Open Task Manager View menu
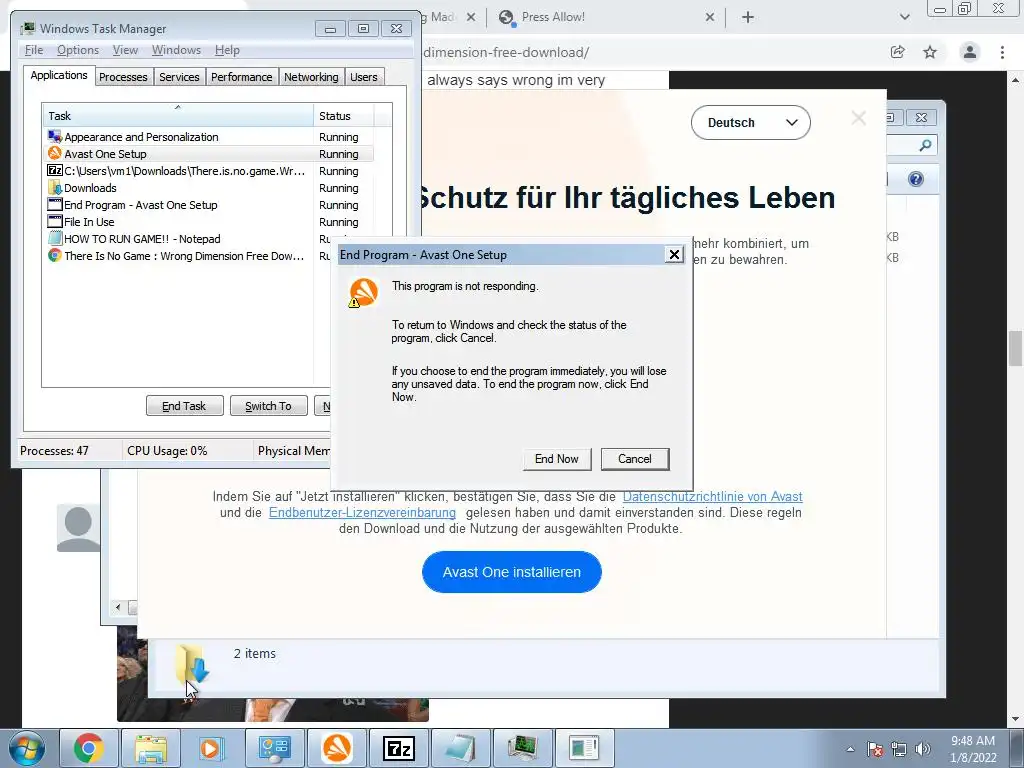The height and width of the screenshot is (768, 1024). click(125, 50)
